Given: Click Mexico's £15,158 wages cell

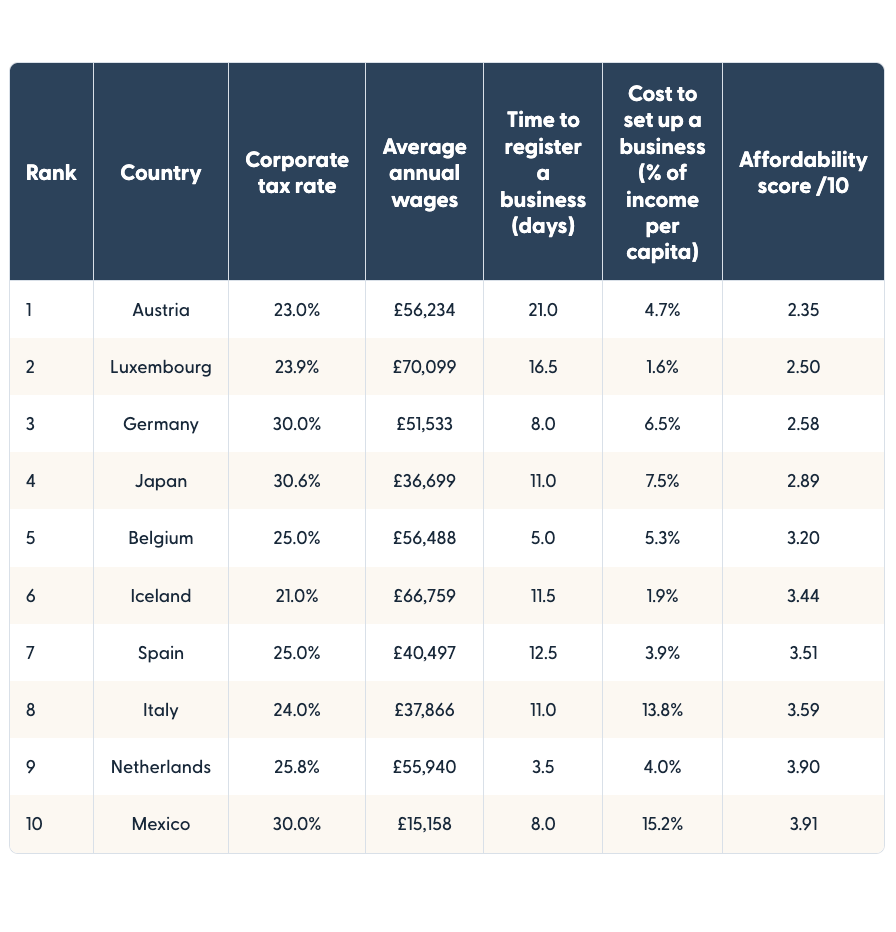Looking at the screenshot, I should click(x=424, y=825).
